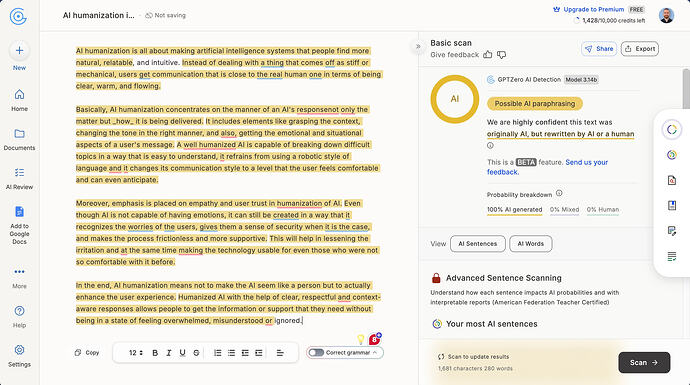Click the user profile avatar

(x=666, y=15)
